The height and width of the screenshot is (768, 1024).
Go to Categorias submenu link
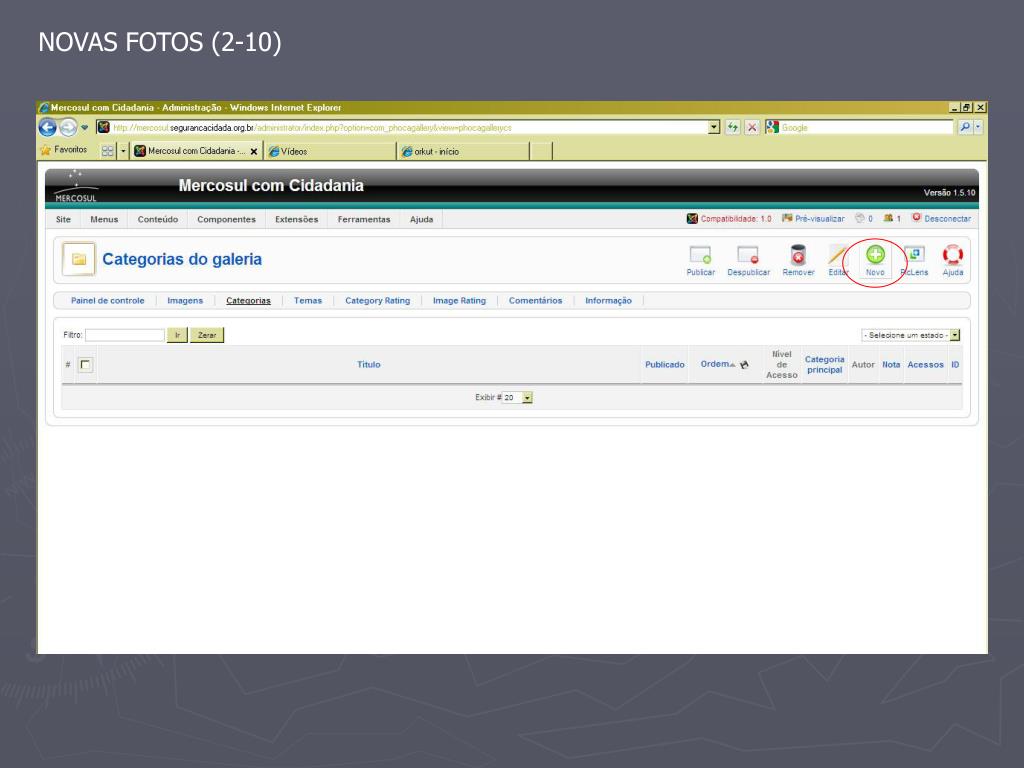coord(248,300)
